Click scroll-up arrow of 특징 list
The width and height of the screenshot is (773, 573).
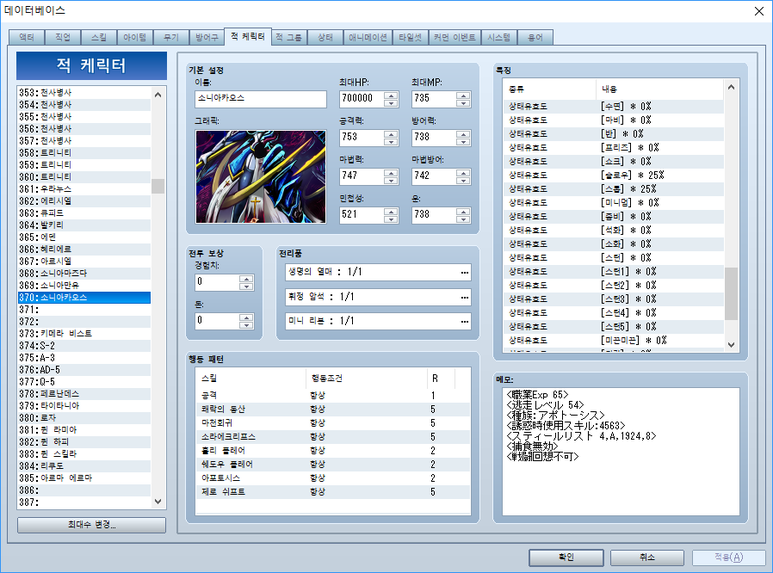[731, 87]
